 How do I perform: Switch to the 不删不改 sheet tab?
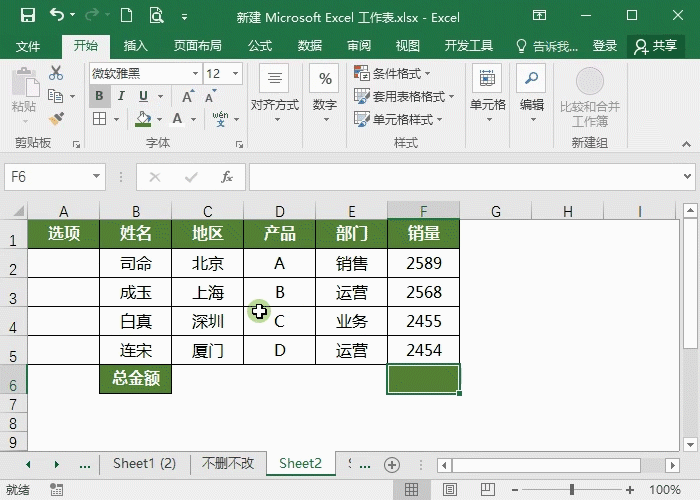tap(228, 463)
